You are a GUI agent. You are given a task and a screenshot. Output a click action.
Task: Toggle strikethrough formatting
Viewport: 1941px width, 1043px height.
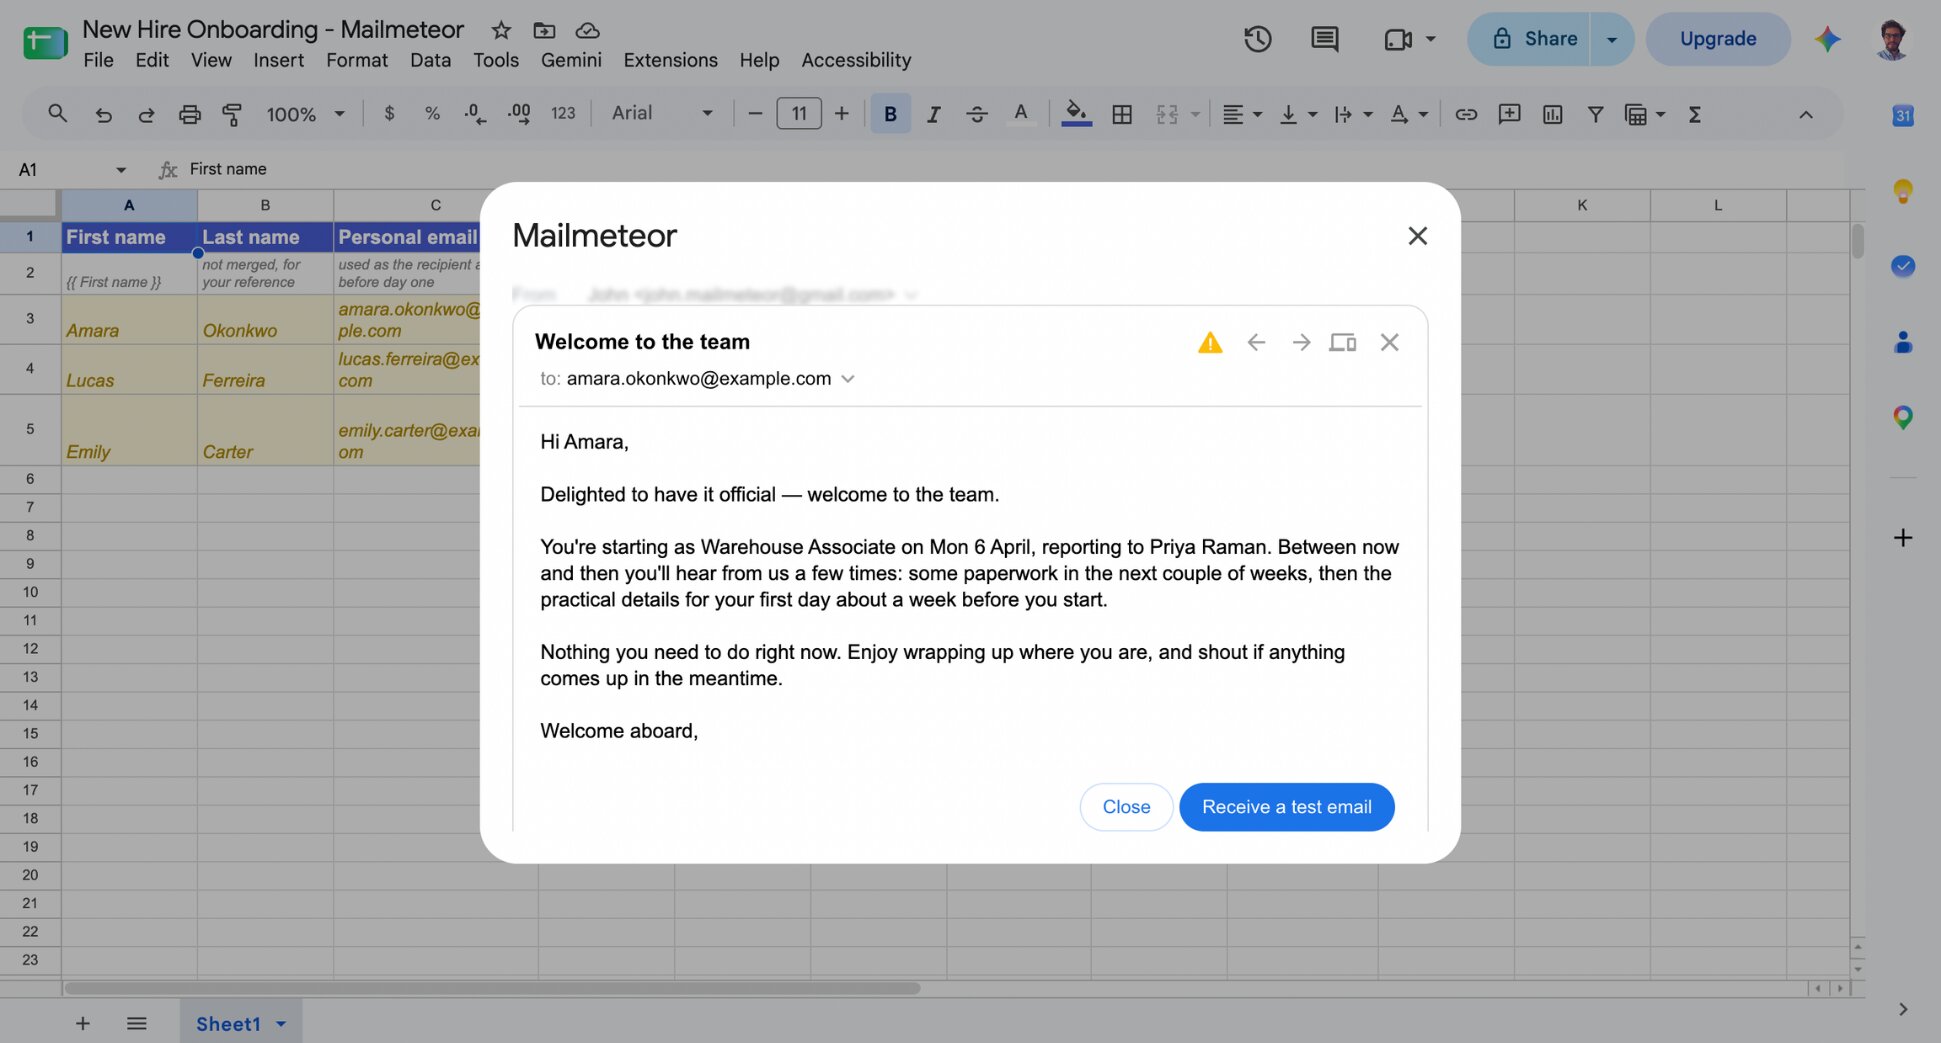tap(977, 115)
